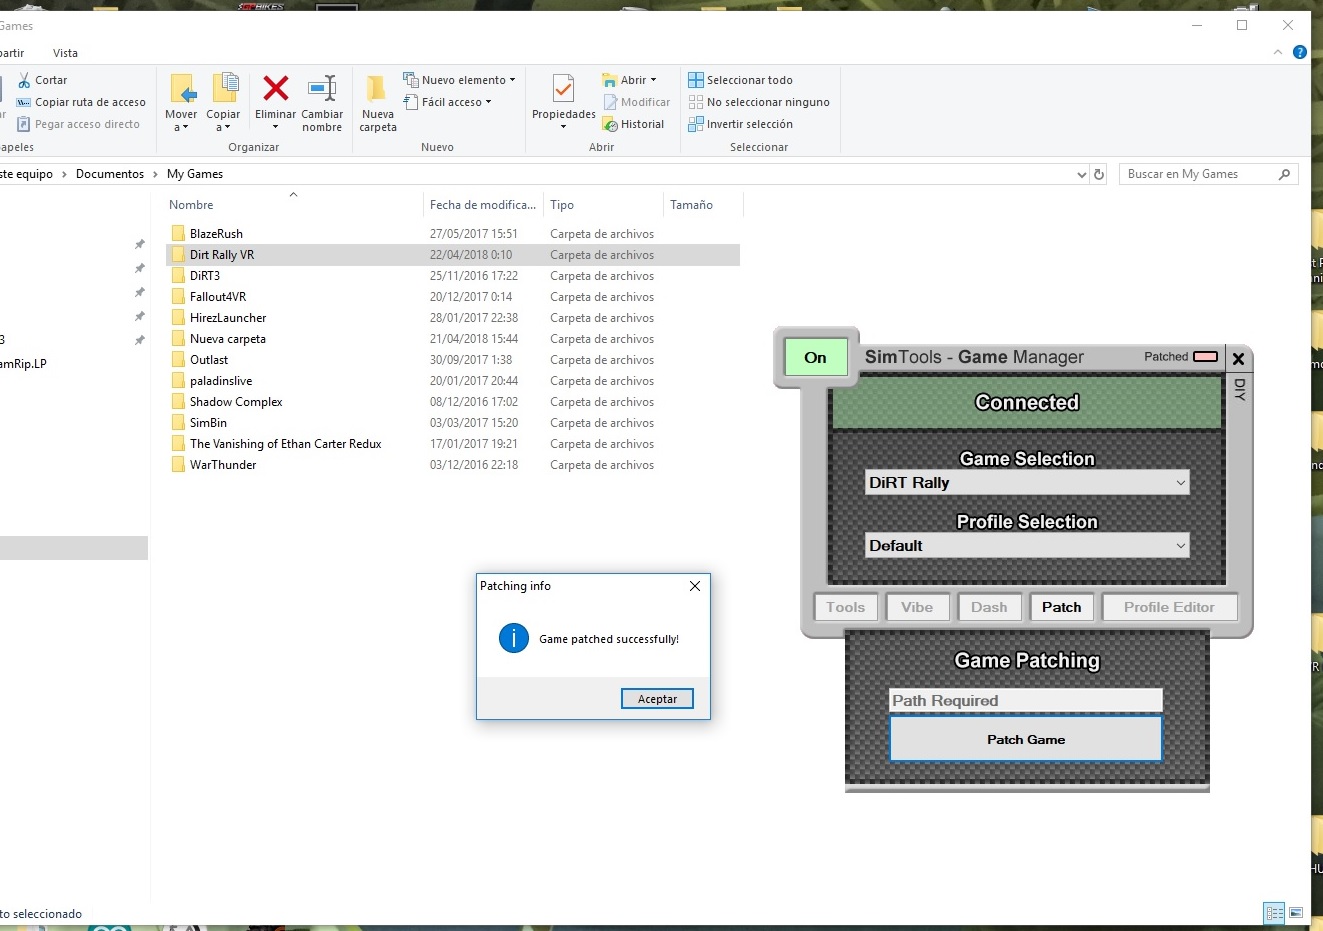Viewport: 1323px width, 931px height.
Task: Click Pegar acceso directo icon
Action: tap(24, 124)
